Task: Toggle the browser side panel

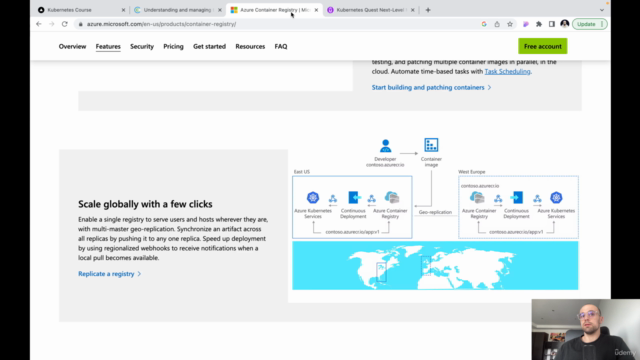Action: 552,24
